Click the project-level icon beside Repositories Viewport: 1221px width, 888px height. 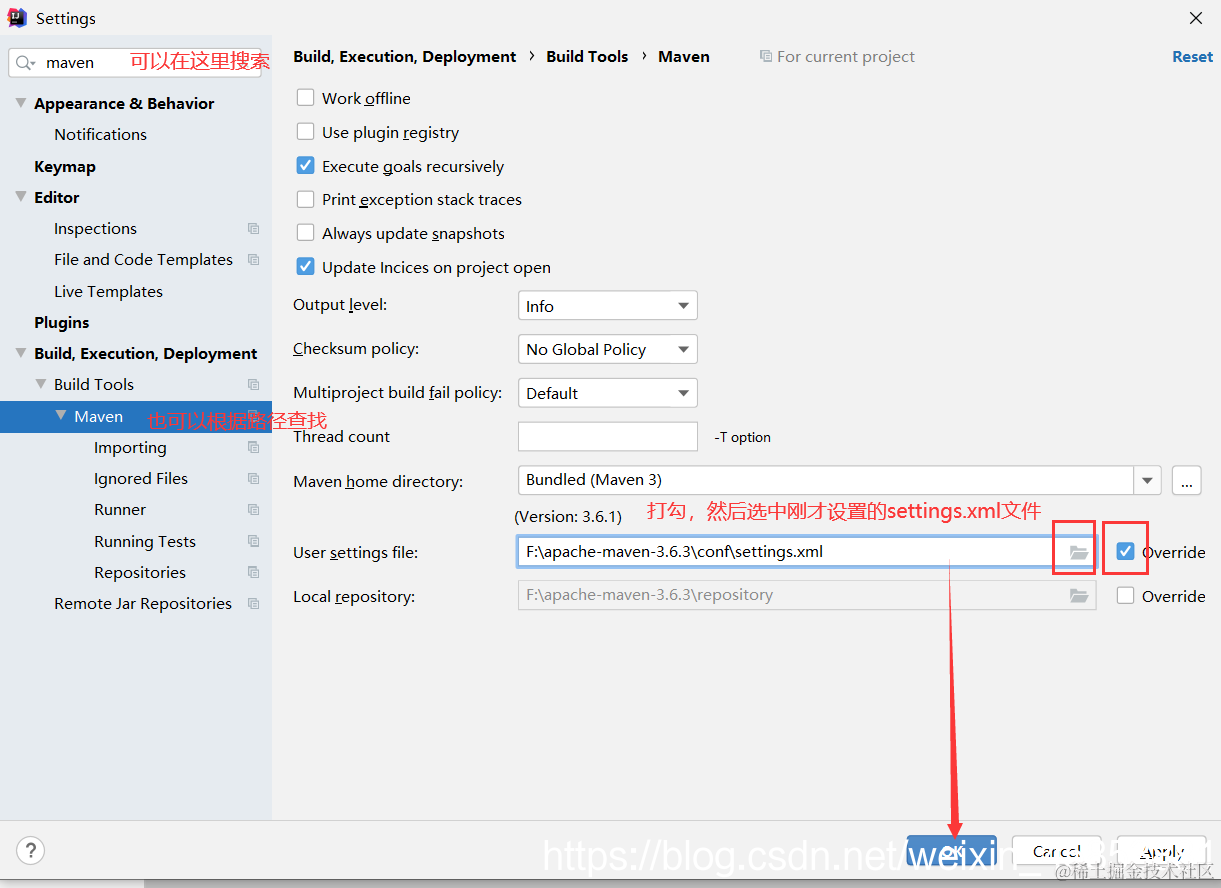coord(253,573)
